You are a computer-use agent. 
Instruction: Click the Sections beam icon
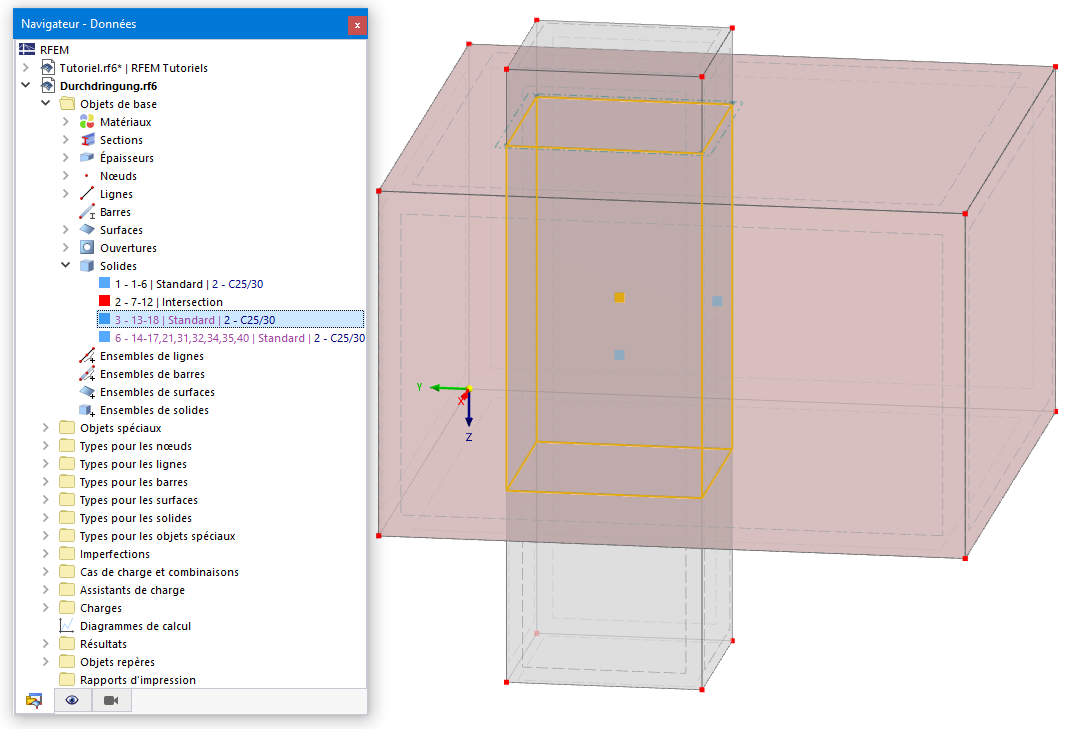pyautogui.click(x=87, y=140)
